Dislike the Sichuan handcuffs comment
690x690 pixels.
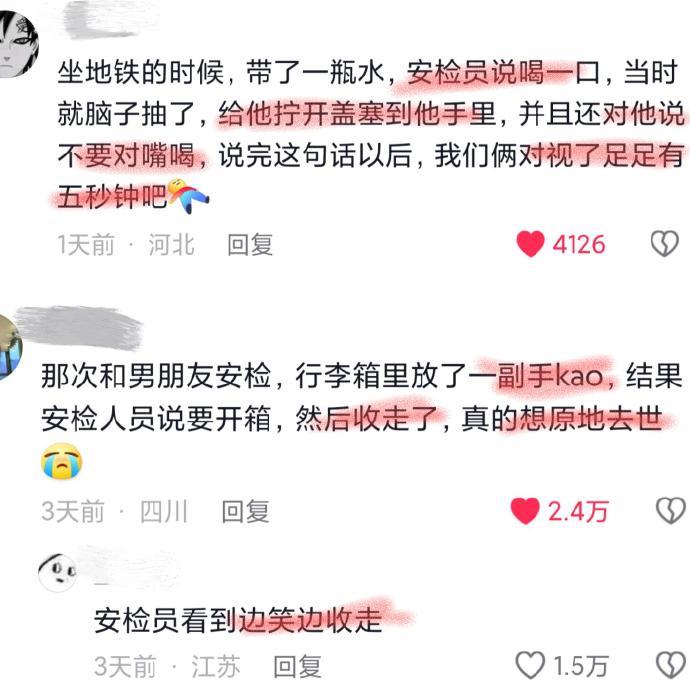coord(671,511)
